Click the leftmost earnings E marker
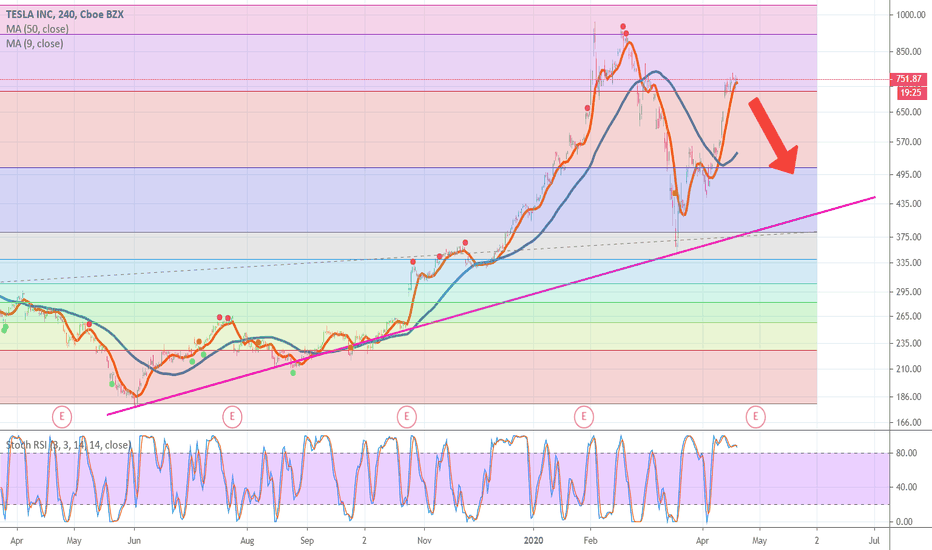932x550 pixels. click(x=62, y=417)
